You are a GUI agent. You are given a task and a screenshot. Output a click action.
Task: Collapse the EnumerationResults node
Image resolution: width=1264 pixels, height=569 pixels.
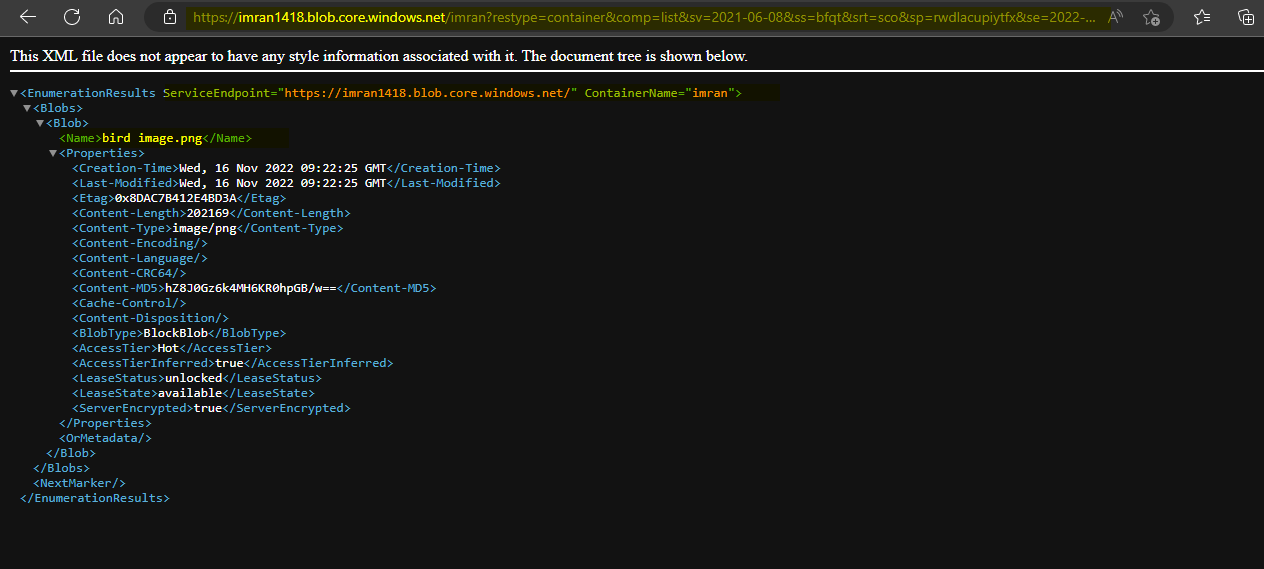[x=14, y=93]
